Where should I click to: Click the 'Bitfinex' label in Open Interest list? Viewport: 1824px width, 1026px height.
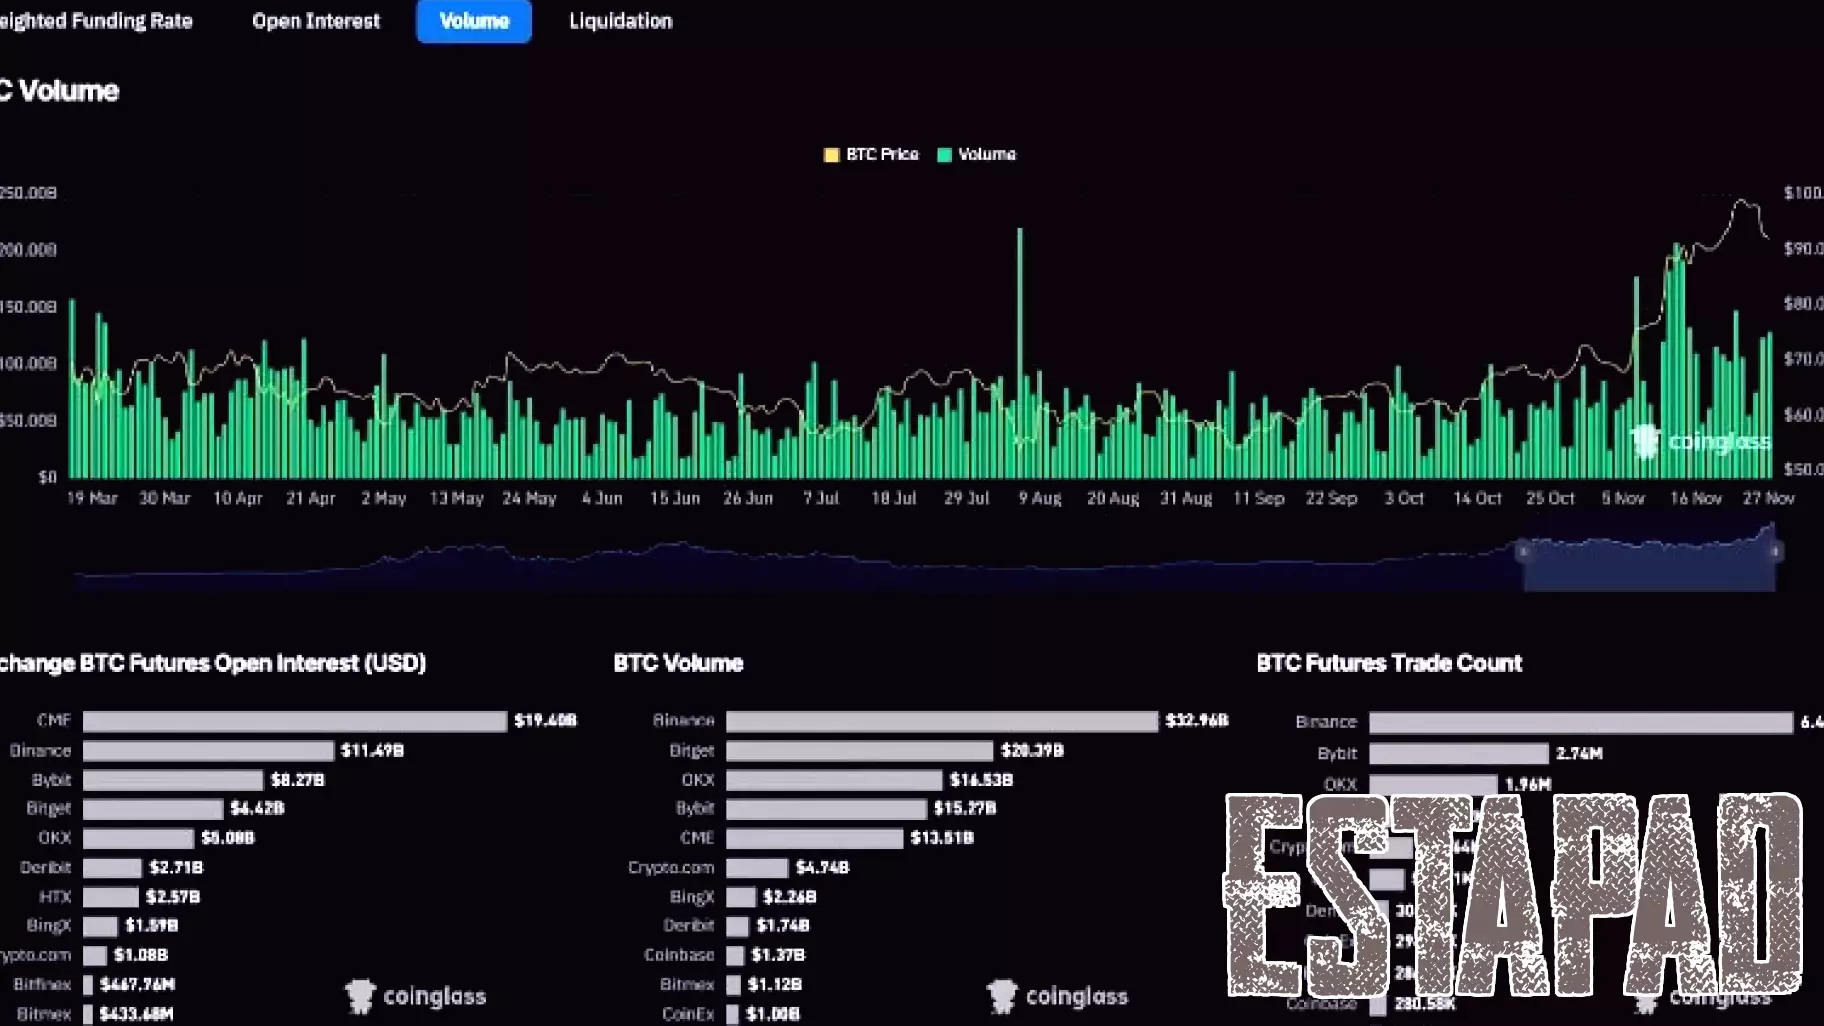[x=42, y=985]
